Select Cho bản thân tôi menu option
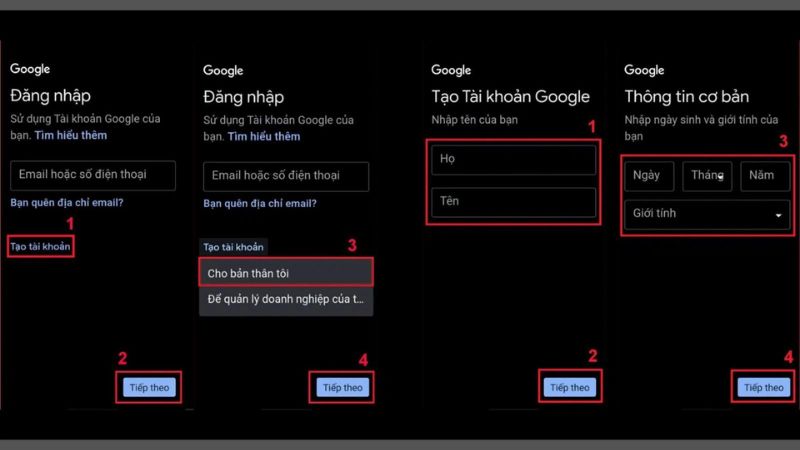Viewport: 800px width, 450px height. point(286,273)
